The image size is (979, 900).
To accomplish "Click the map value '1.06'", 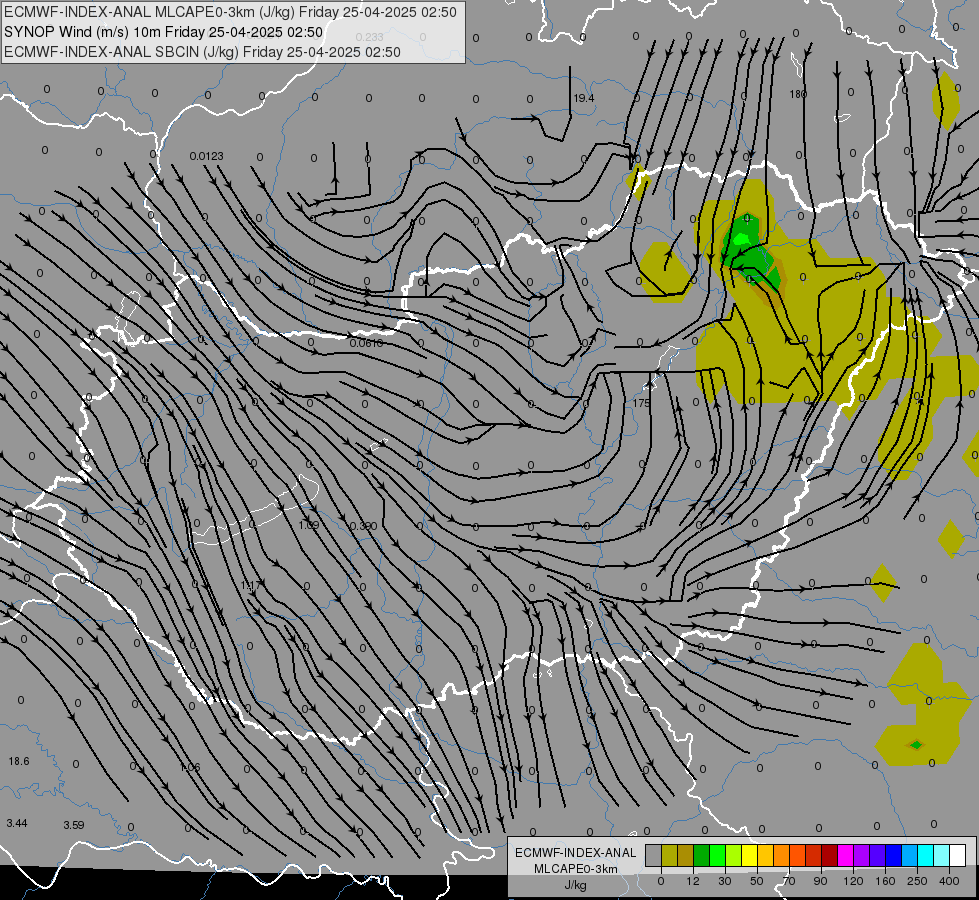I will (x=190, y=767).
